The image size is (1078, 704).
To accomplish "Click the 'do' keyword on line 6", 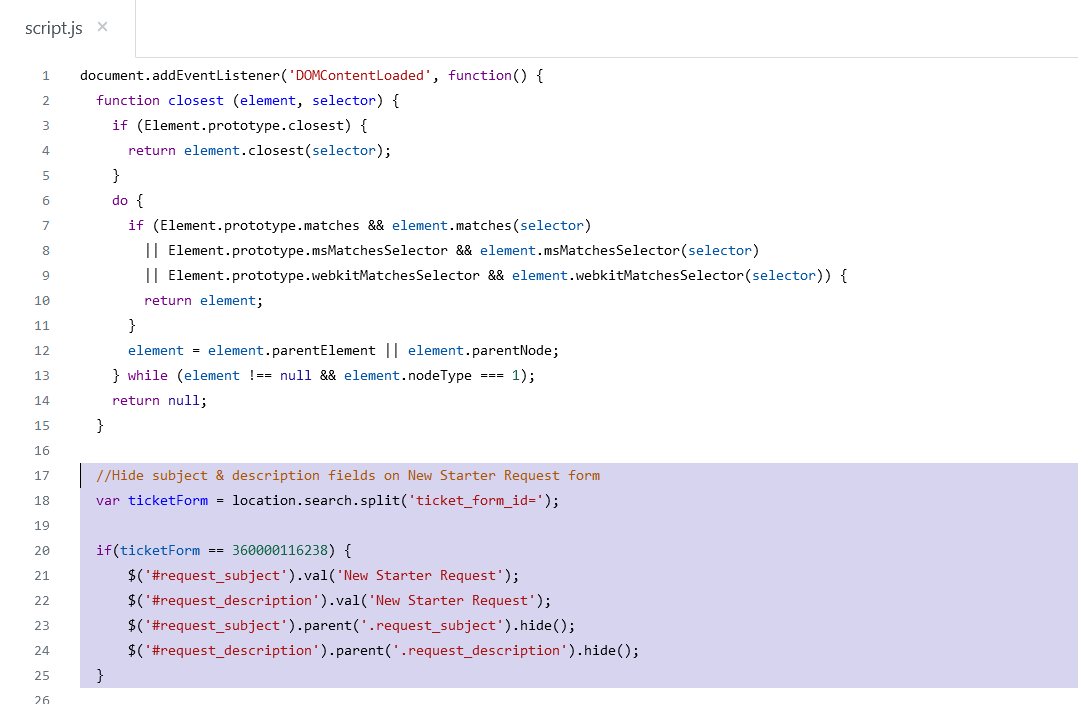I will (x=120, y=201).
